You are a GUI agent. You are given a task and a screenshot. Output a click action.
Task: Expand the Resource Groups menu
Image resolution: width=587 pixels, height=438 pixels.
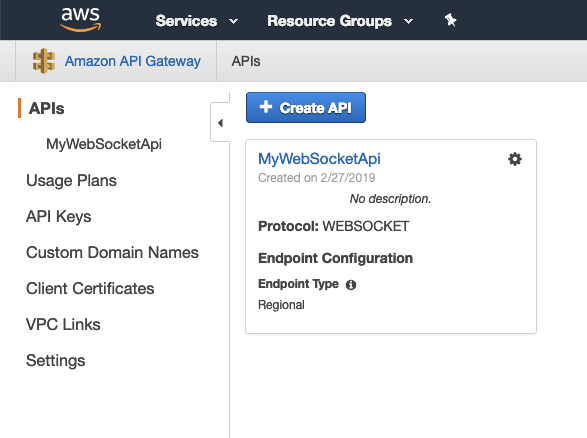tap(340, 21)
